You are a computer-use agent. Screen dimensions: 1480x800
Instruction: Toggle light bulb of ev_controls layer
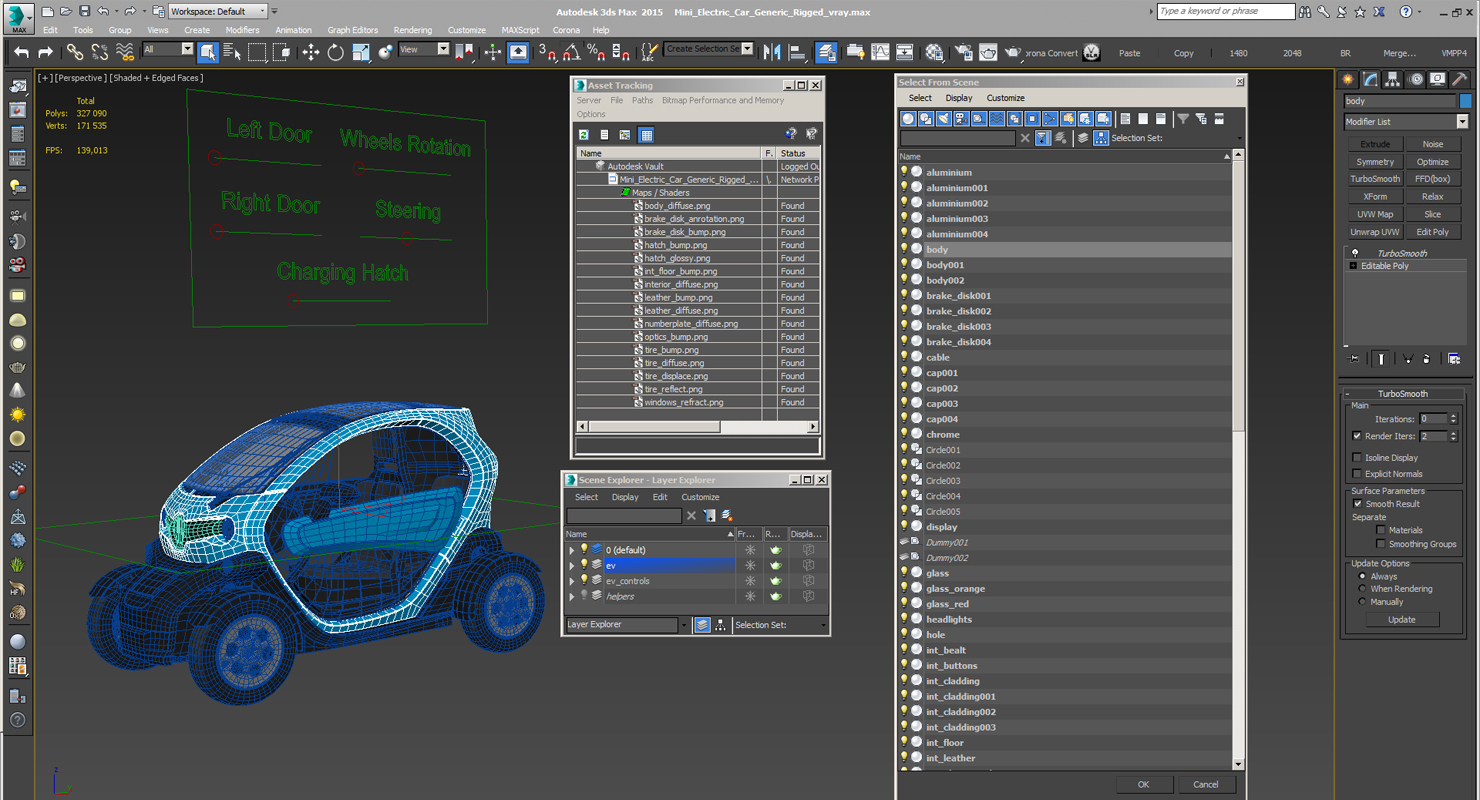(x=584, y=580)
